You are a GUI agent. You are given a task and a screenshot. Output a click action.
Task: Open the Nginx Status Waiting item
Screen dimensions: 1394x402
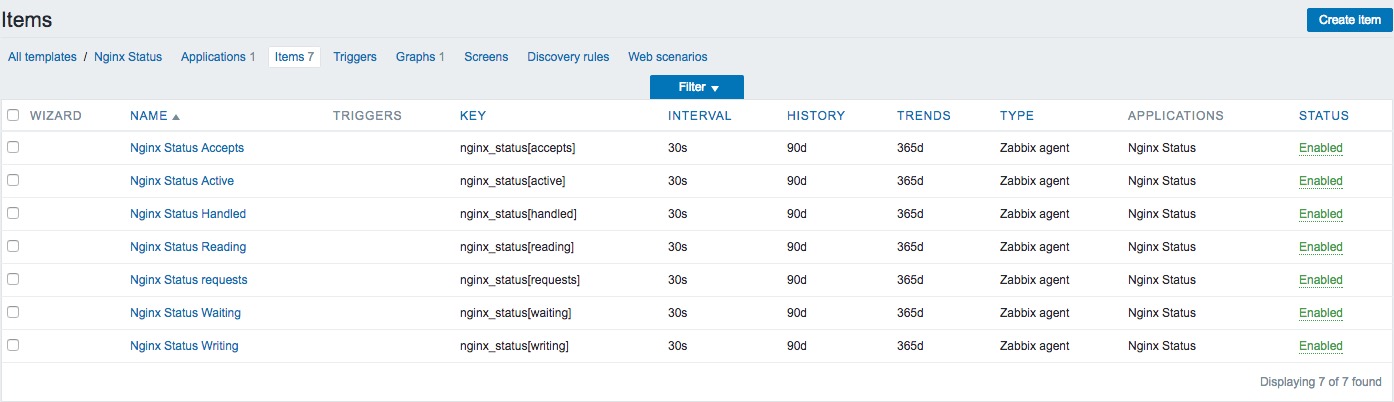[x=185, y=313]
